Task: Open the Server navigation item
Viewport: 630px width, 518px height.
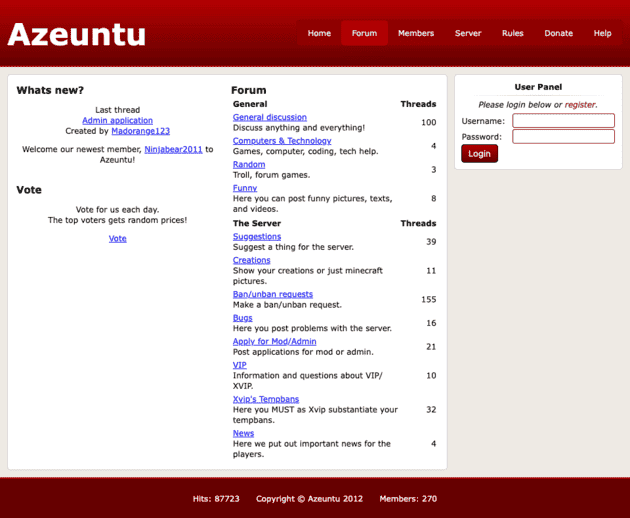Action: coord(468,33)
